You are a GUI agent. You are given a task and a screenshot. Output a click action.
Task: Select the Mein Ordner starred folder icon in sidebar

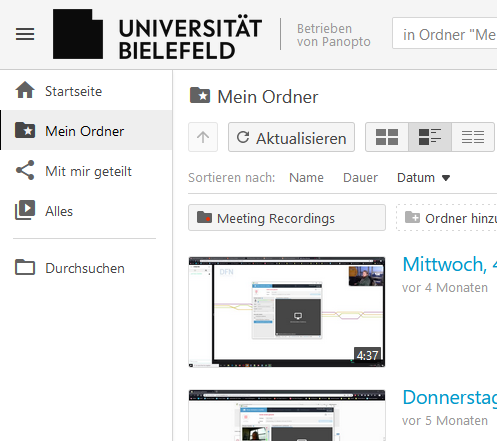(x=25, y=130)
